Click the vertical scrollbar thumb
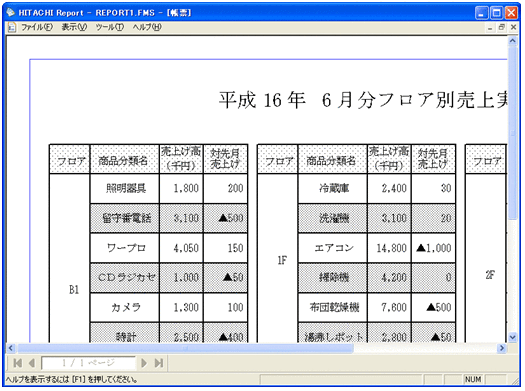525x391 pixels. point(512,133)
